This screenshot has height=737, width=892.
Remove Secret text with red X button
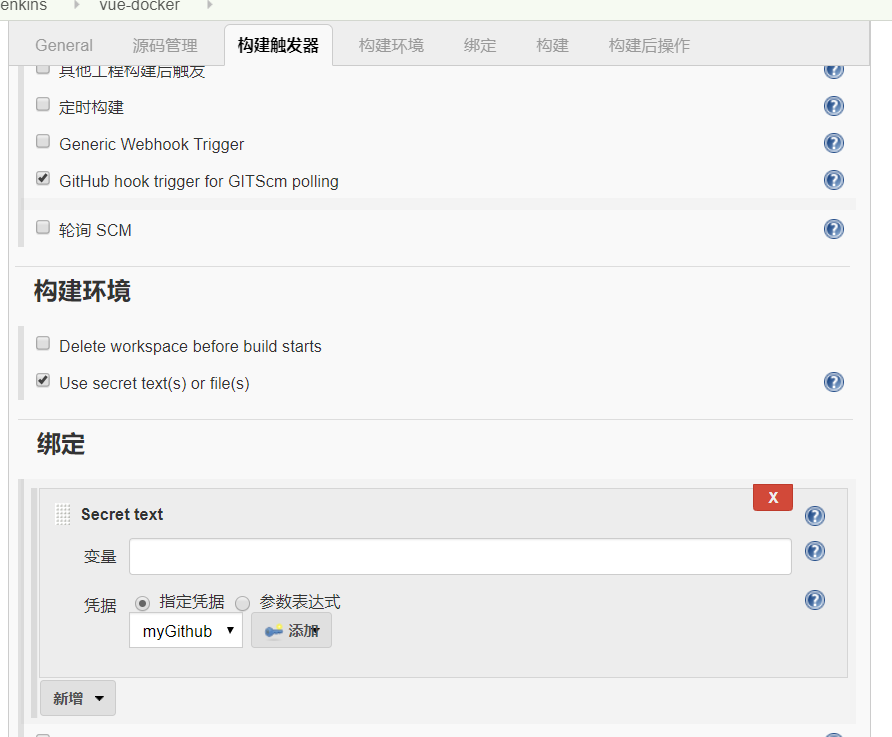pos(772,497)
